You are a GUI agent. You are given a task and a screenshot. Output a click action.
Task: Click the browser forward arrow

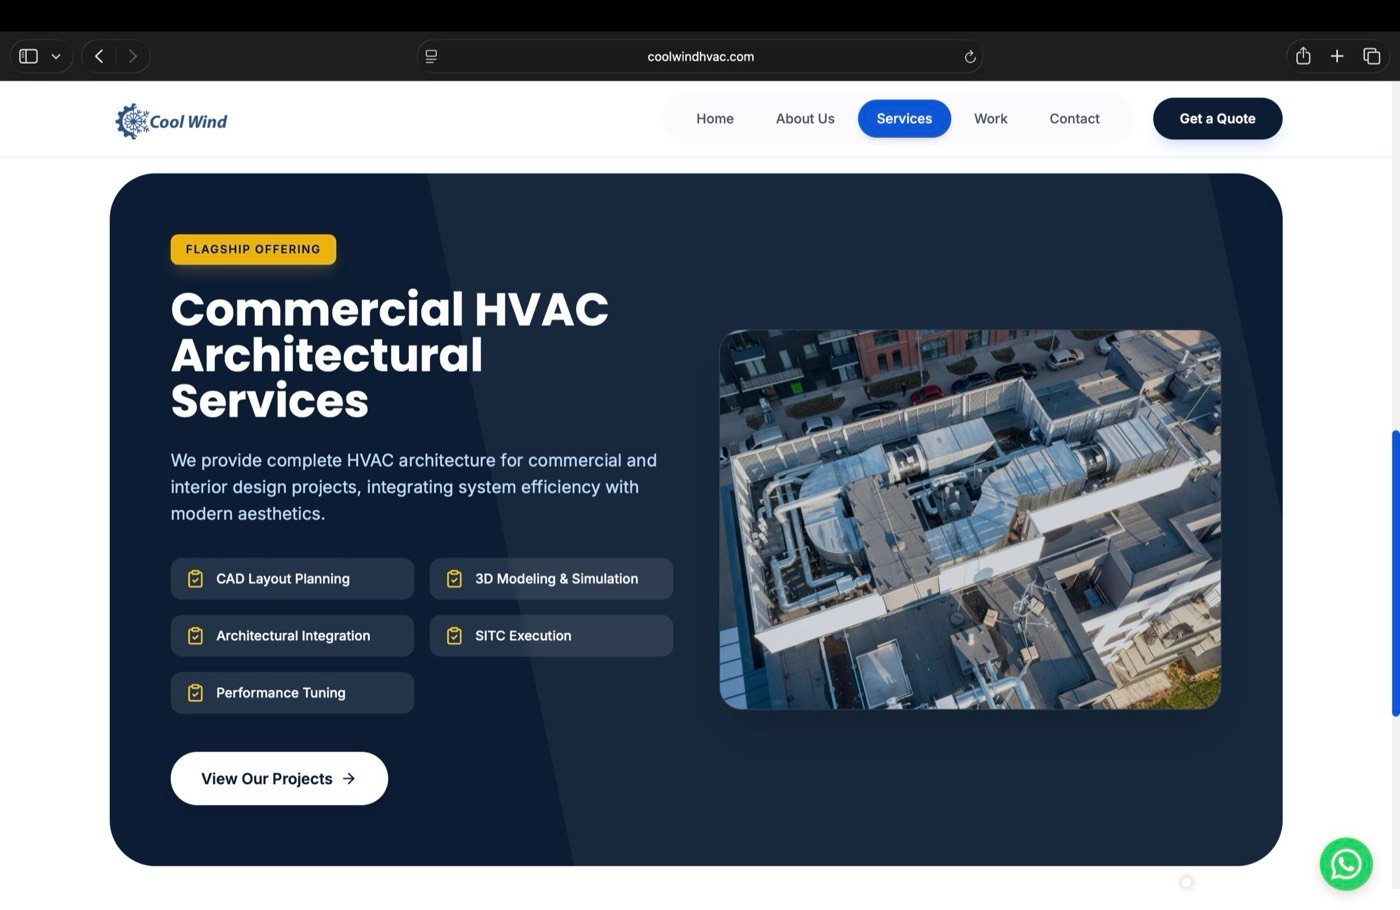coord(133,56)
